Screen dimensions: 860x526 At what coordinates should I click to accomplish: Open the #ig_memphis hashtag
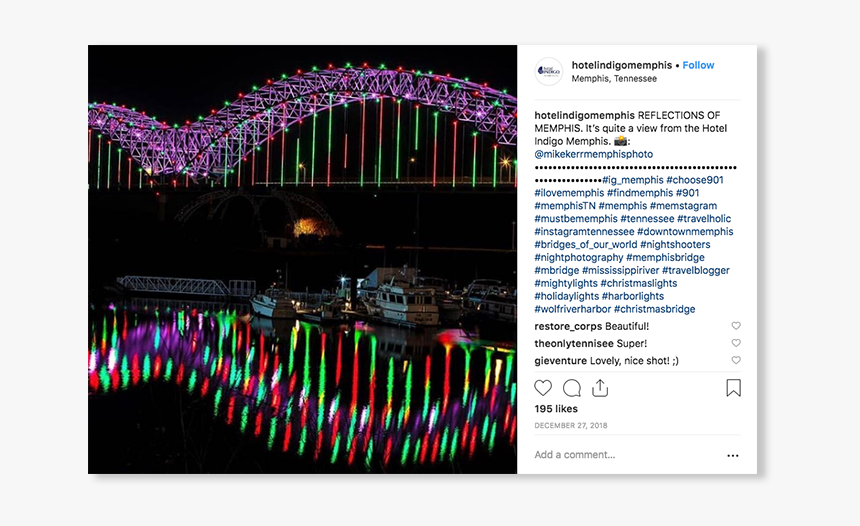point(632,180)
